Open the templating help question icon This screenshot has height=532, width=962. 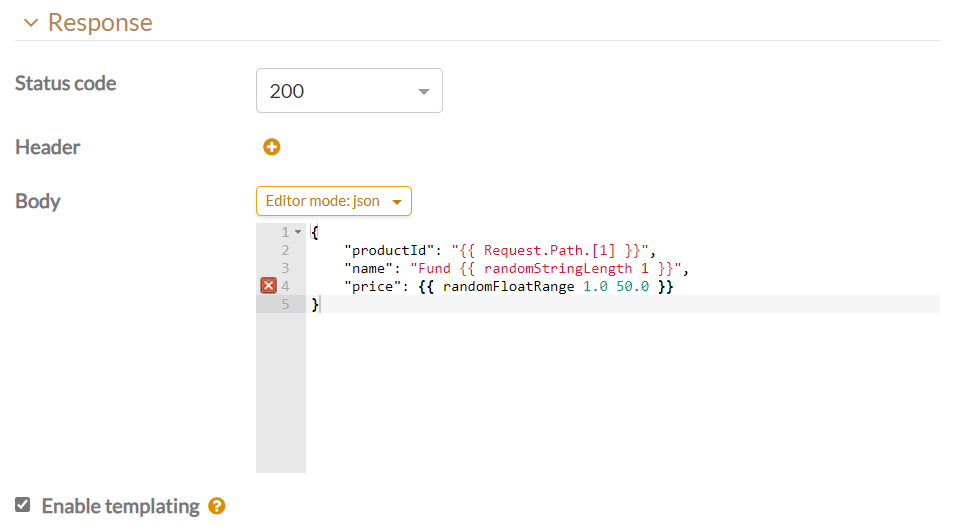pos(217,507)
